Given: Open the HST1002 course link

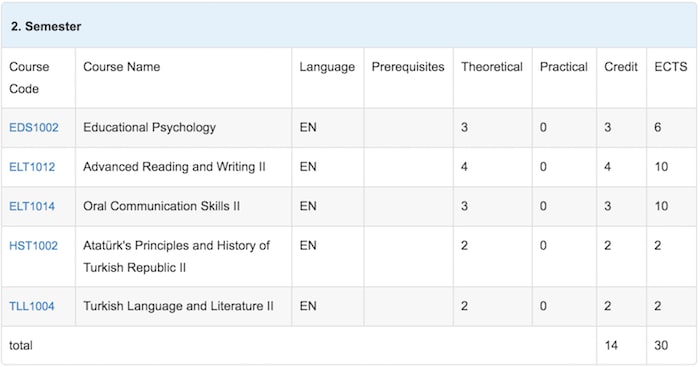Looking at the screenshot, I should pos(33,246).
